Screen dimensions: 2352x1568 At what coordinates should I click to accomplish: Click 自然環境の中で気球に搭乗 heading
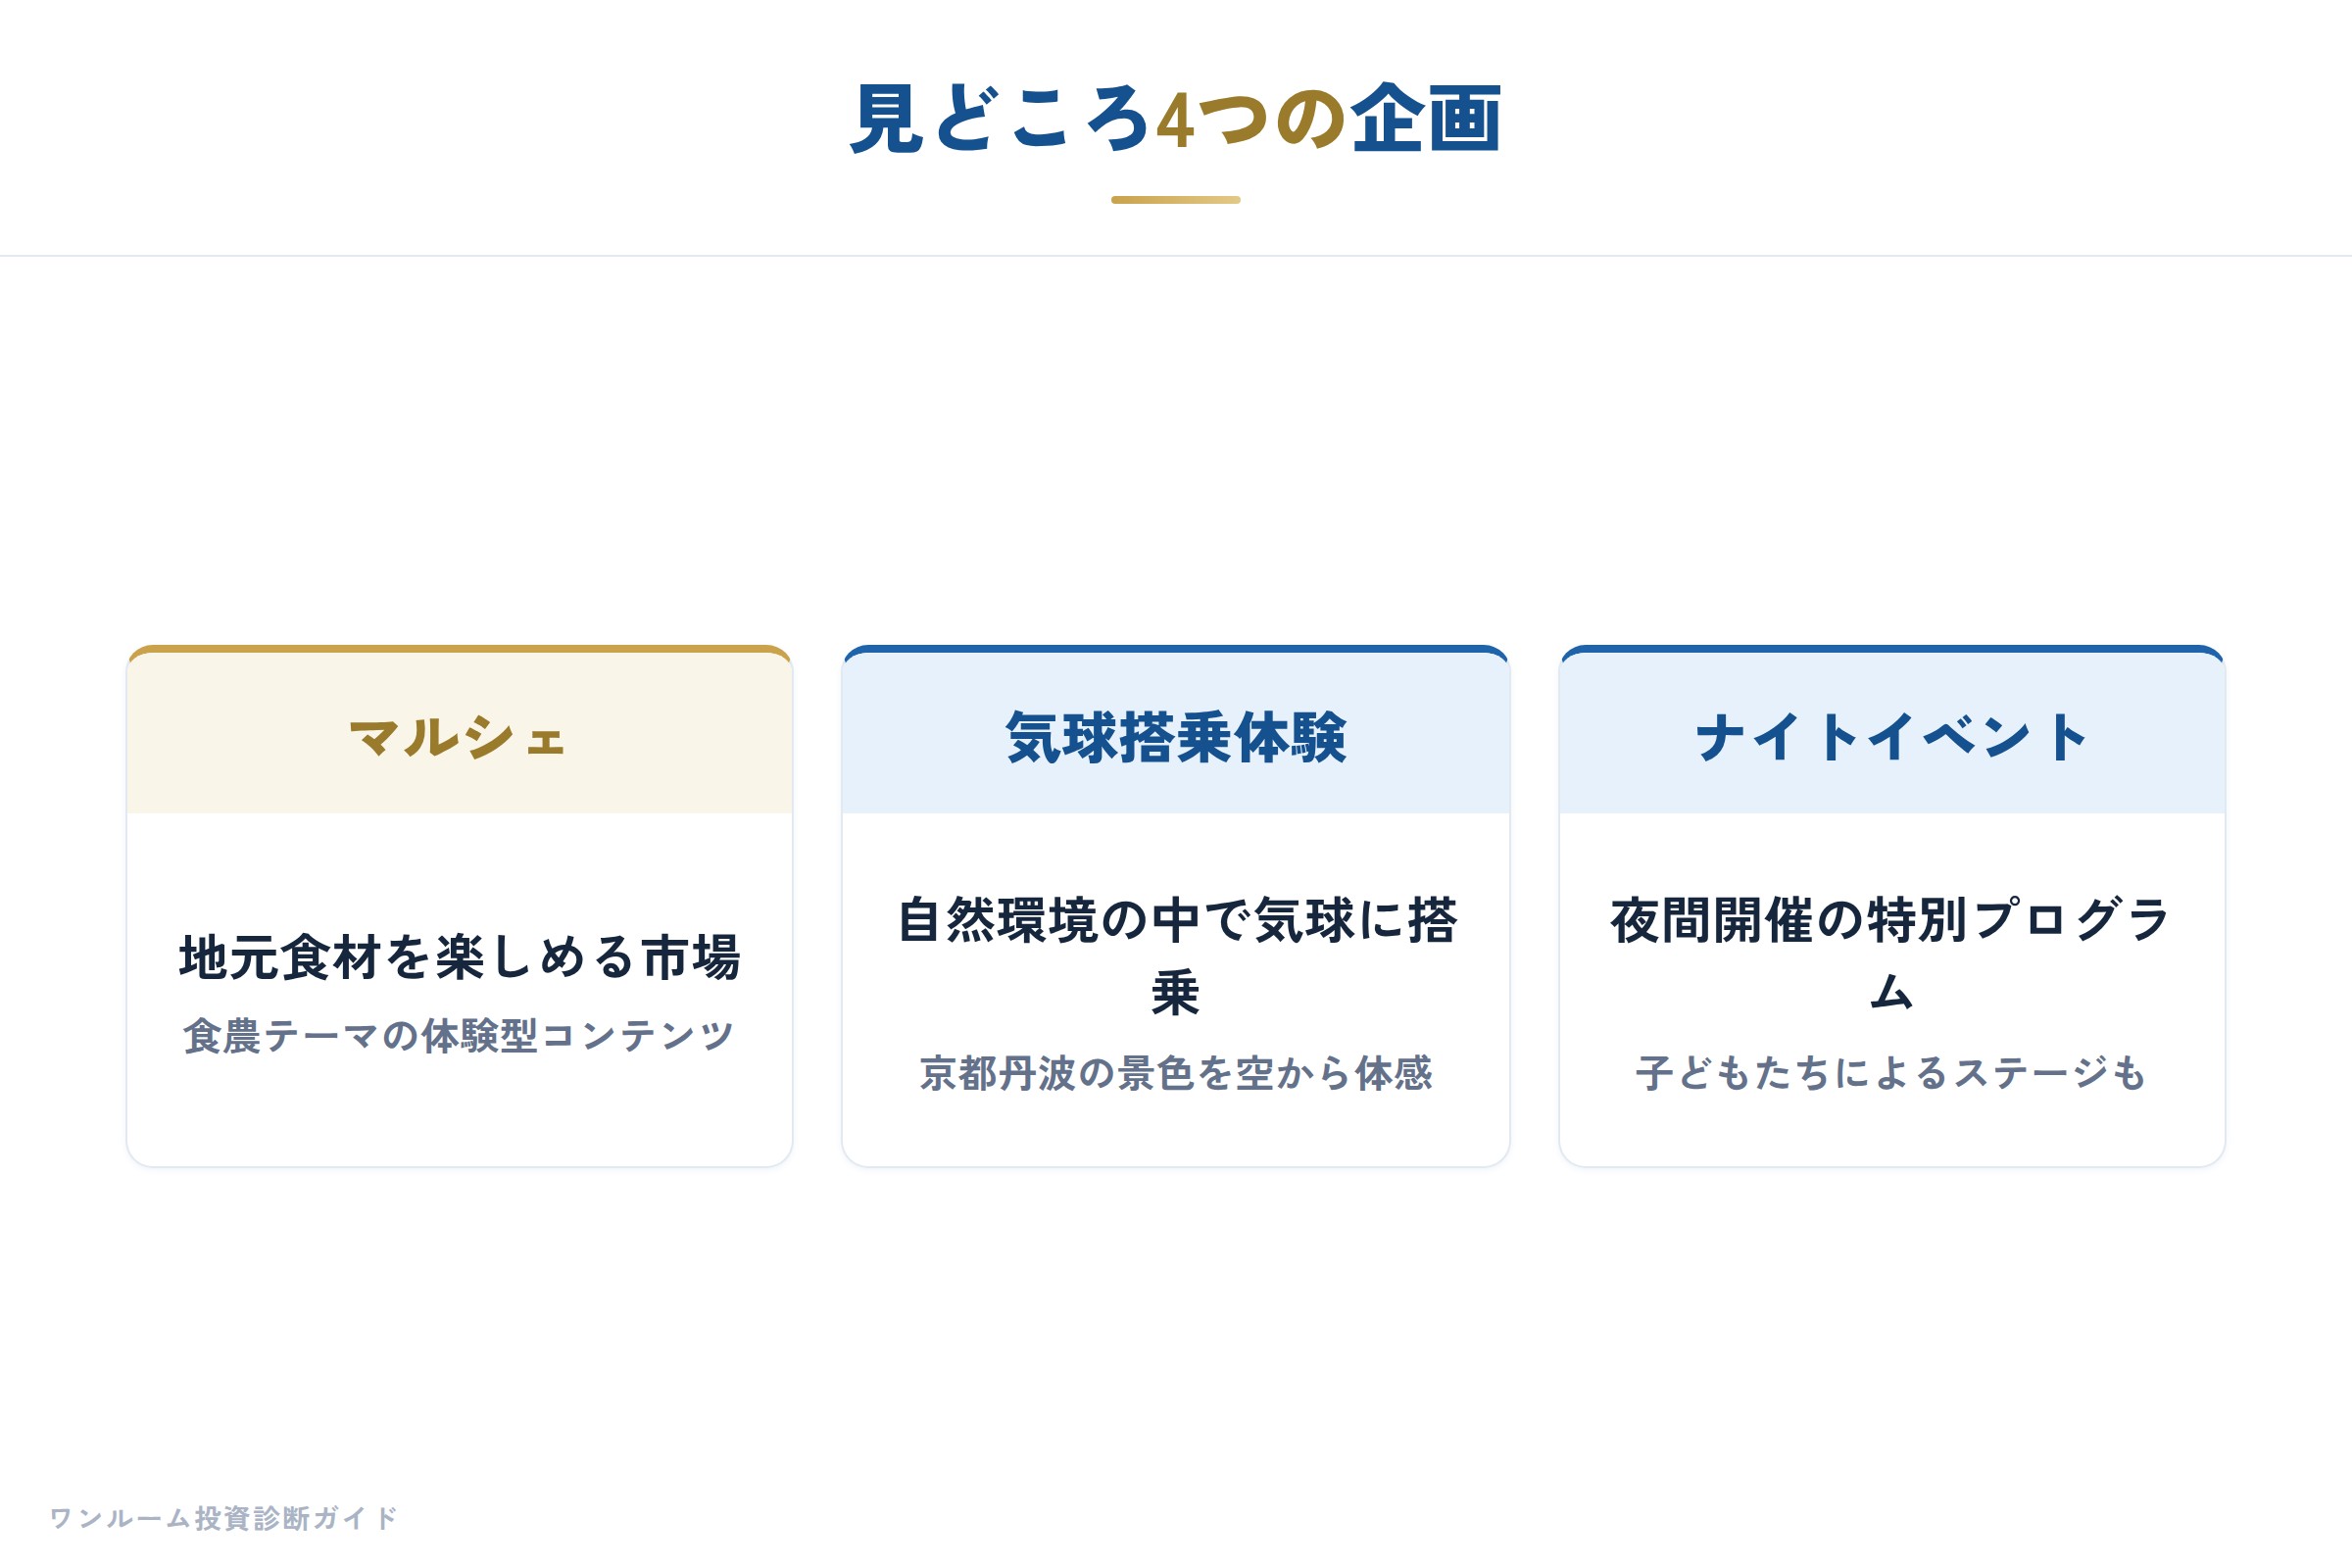click(1176, 956)
